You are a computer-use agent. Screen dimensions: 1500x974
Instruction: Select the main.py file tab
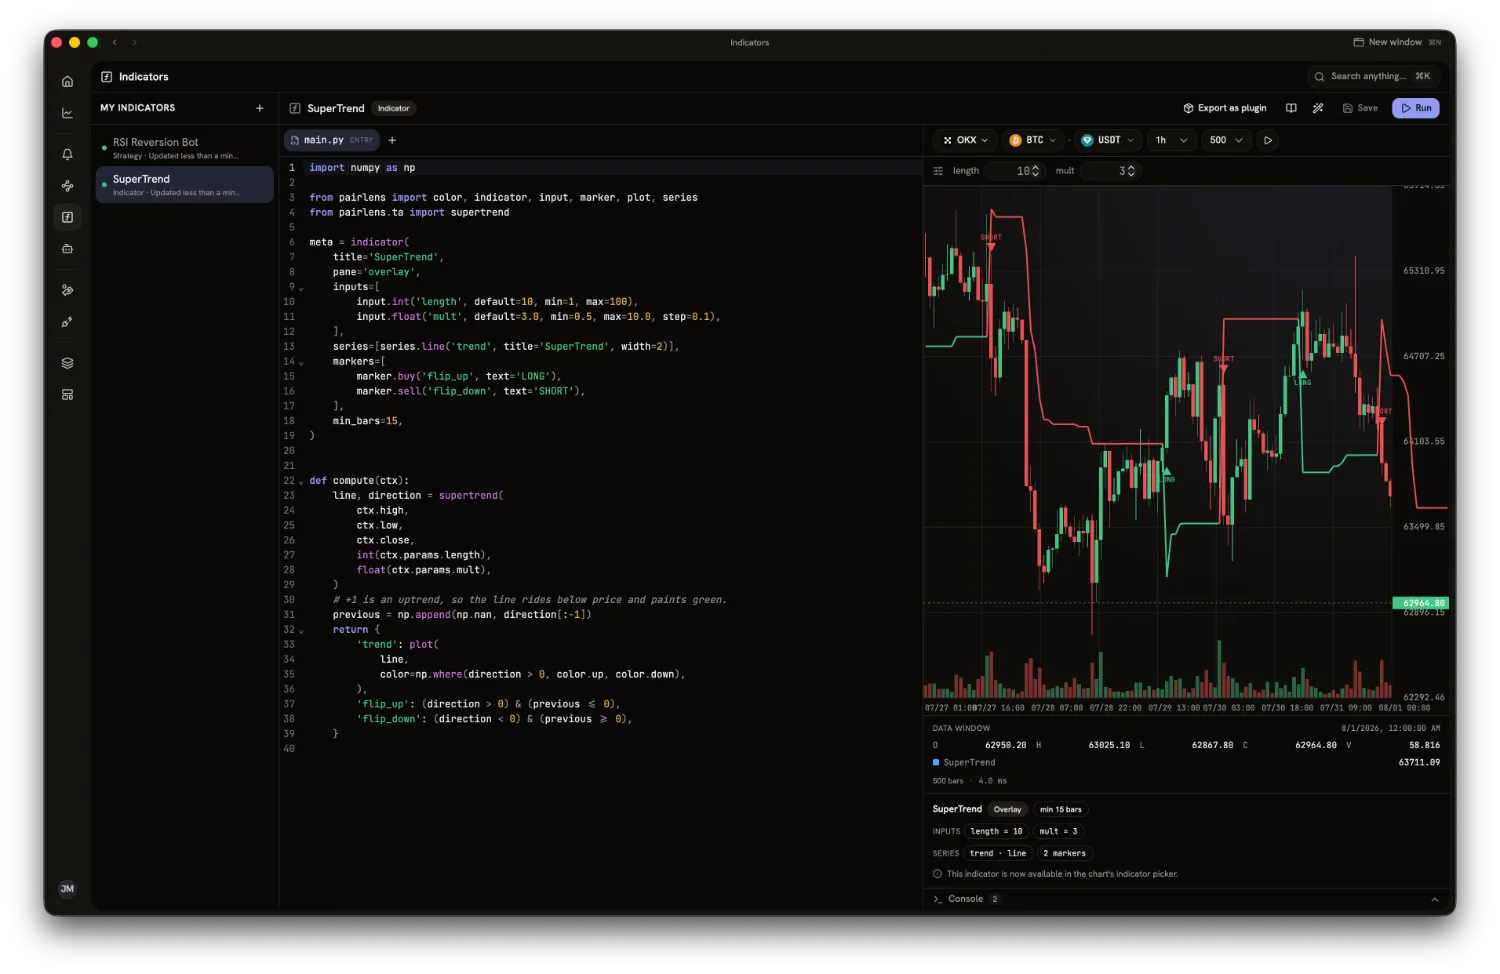pyautogui.click(x=331, y=140)
